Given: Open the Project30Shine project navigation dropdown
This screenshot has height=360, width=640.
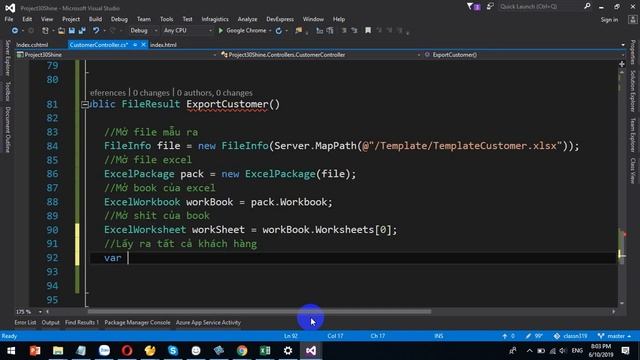Looking at the screenshot, I should pyautogui.click(x=116, y=55).
